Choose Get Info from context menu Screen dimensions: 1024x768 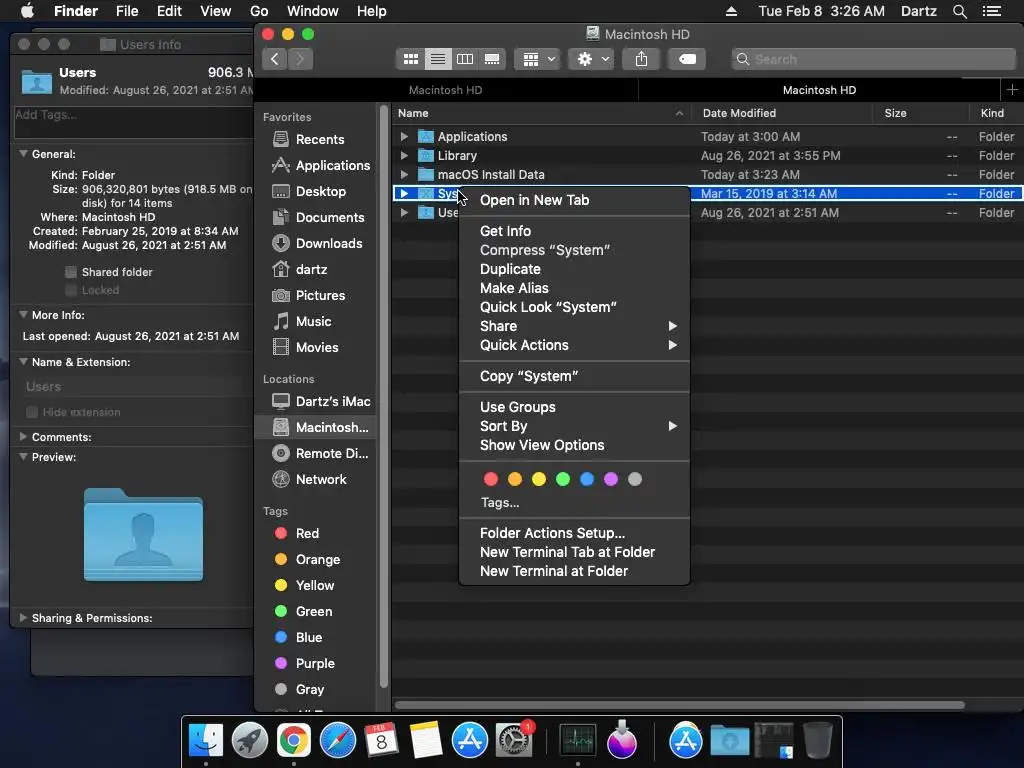click(x=574, y=231)
